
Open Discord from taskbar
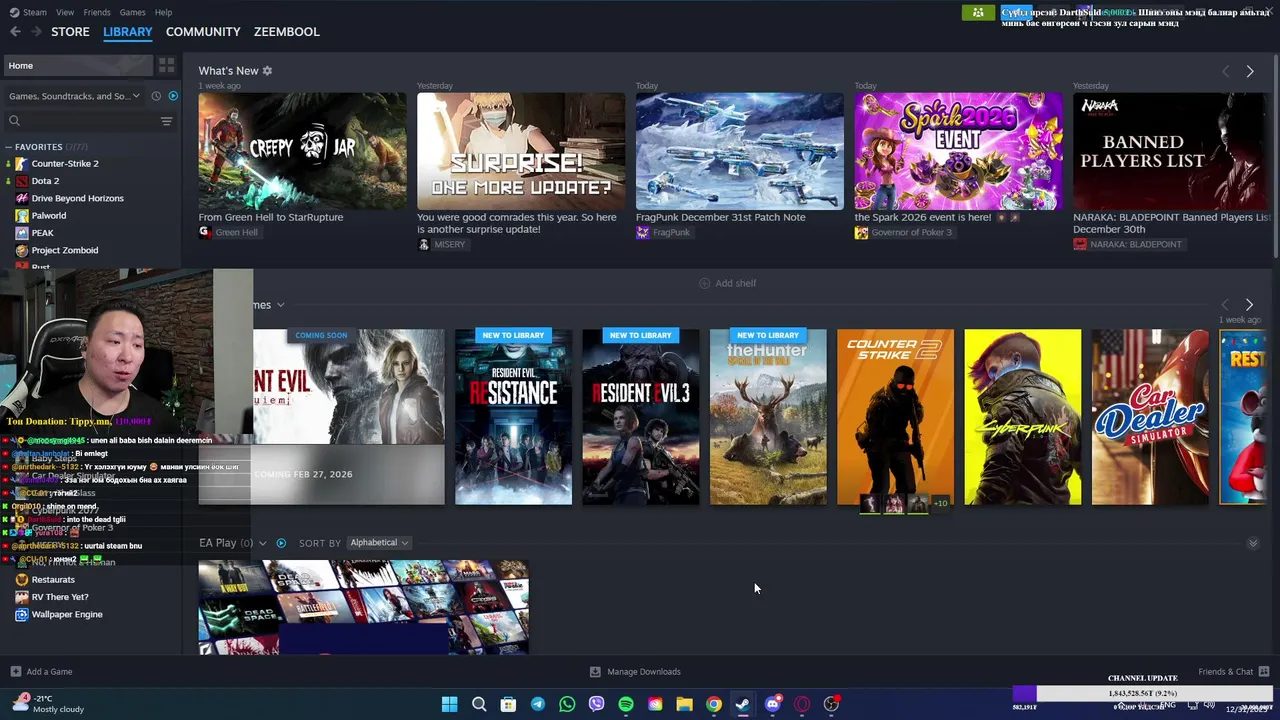[772, 704]
